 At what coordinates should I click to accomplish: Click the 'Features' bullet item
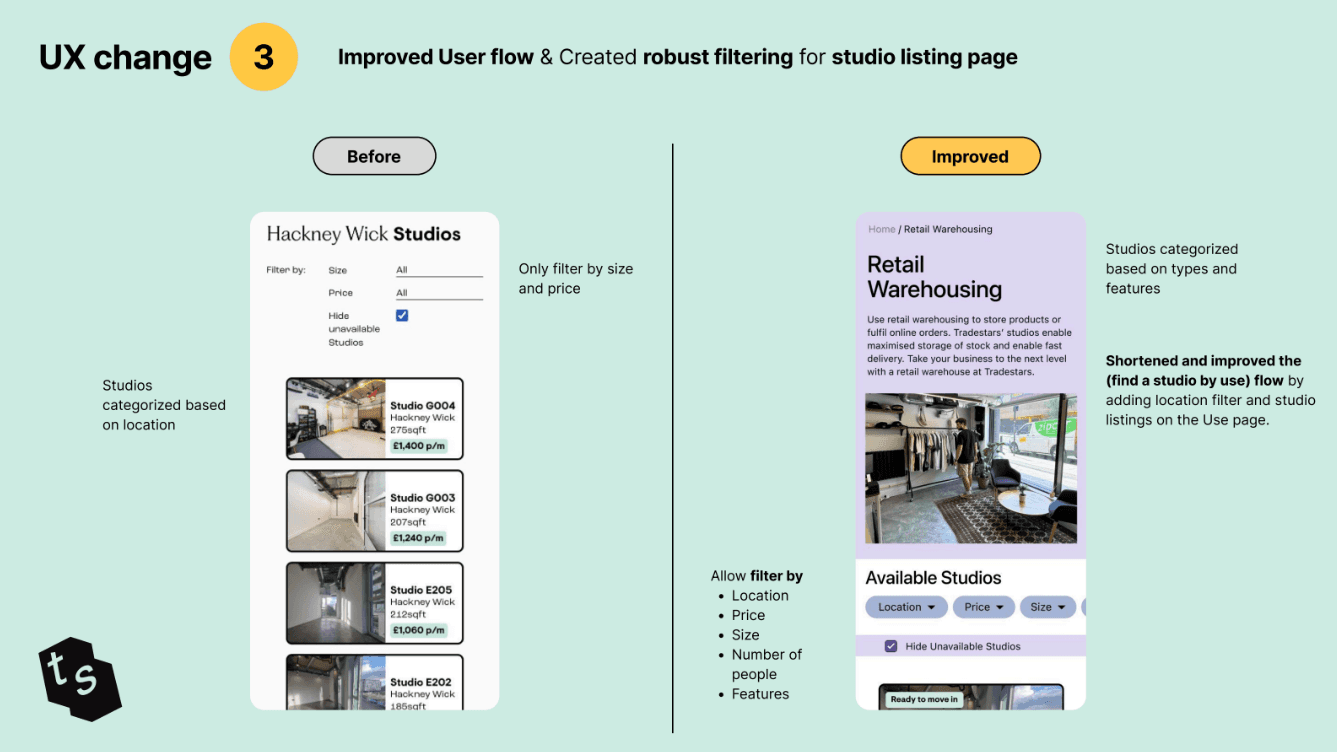click(x=760, y=694)
